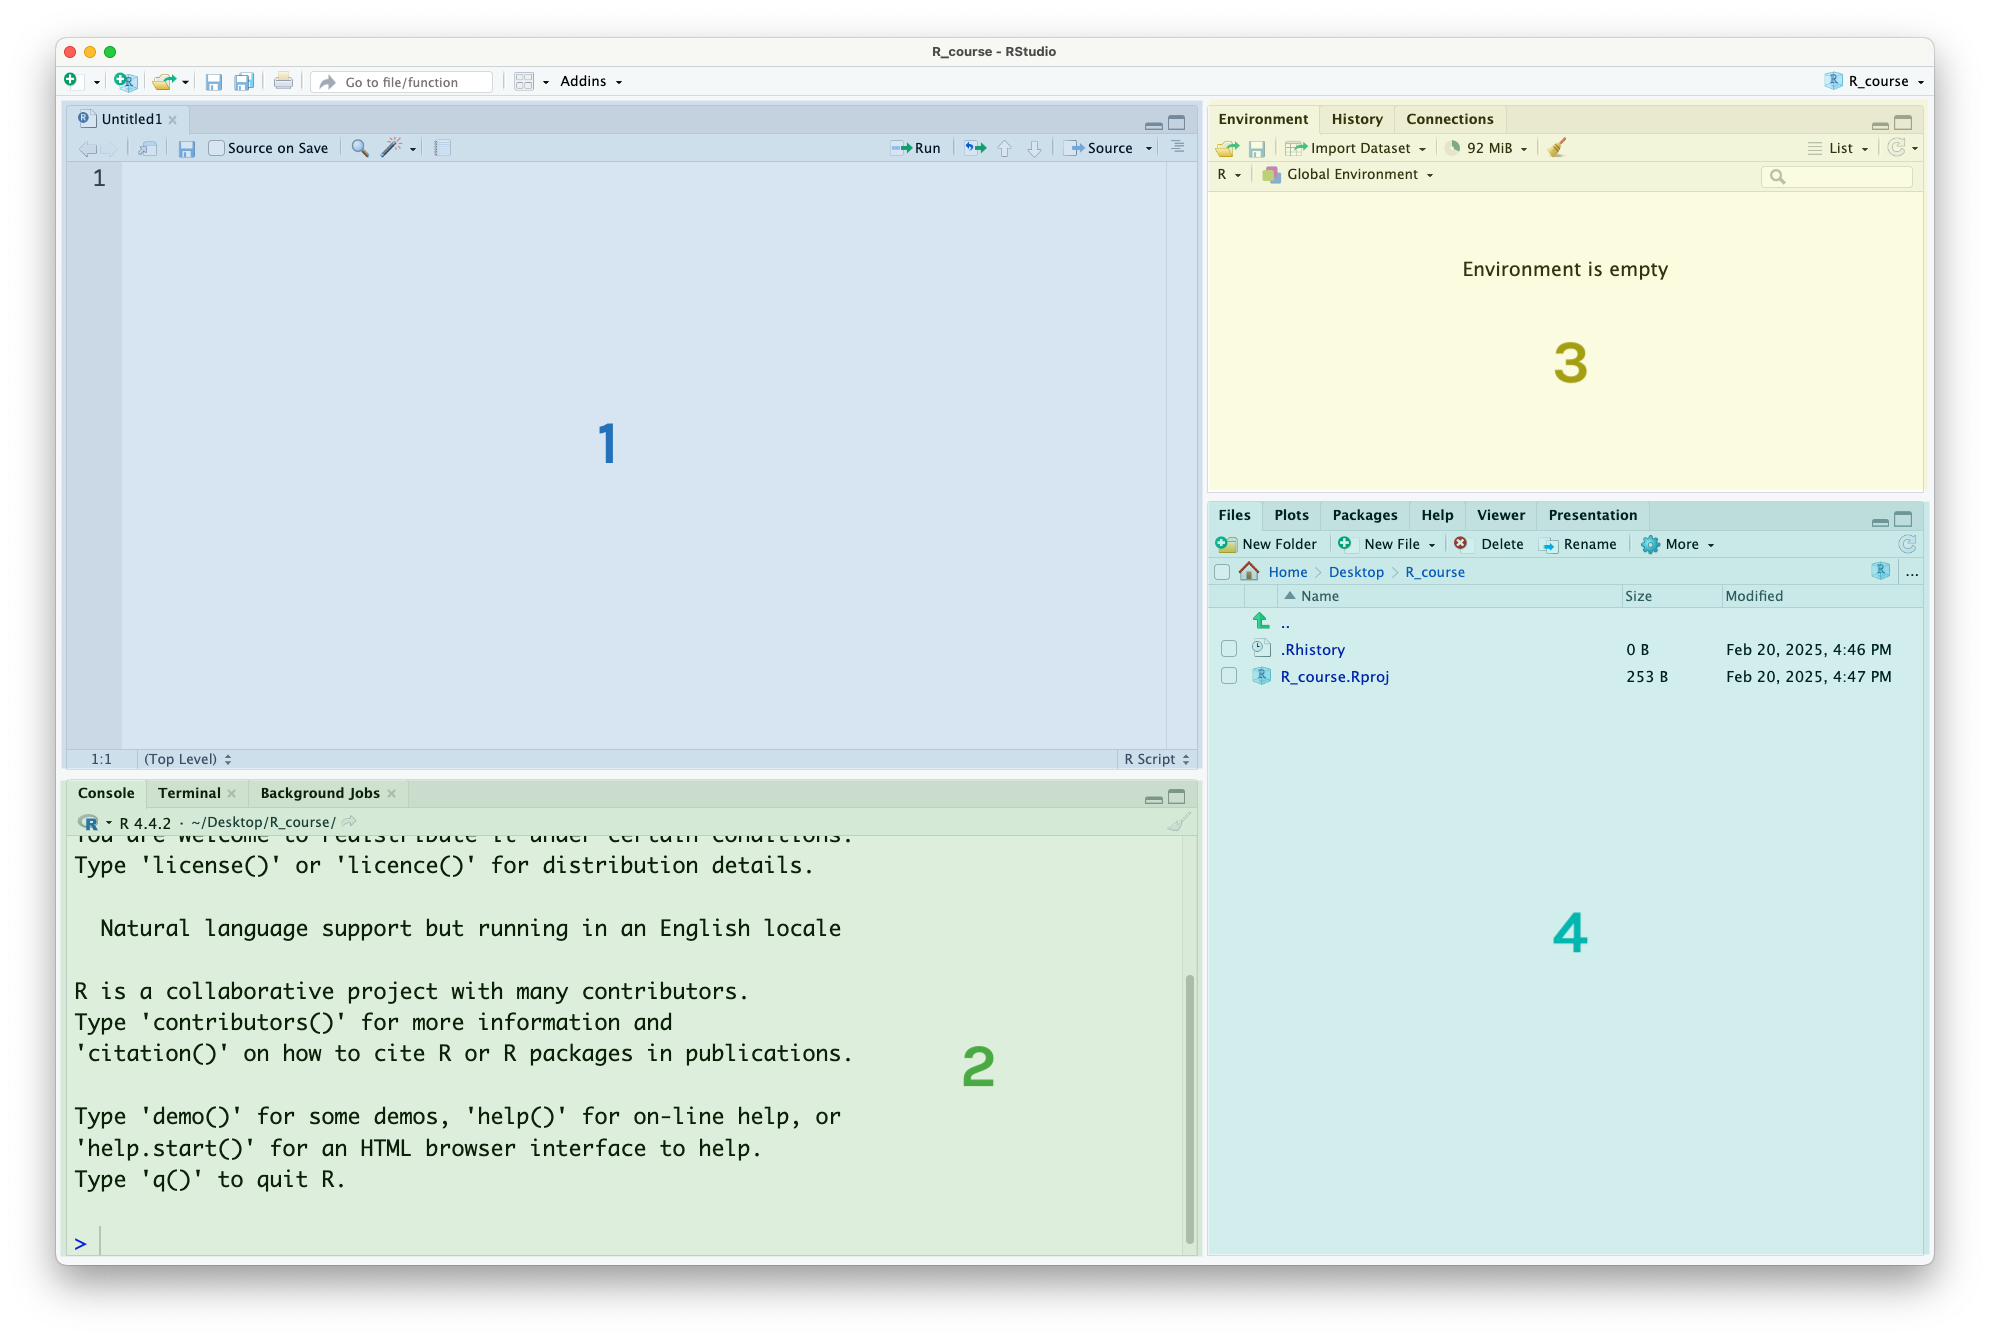1990x1339 pixels.
Task: Open an existing file folder icon
Action: (x=163, y=82)
